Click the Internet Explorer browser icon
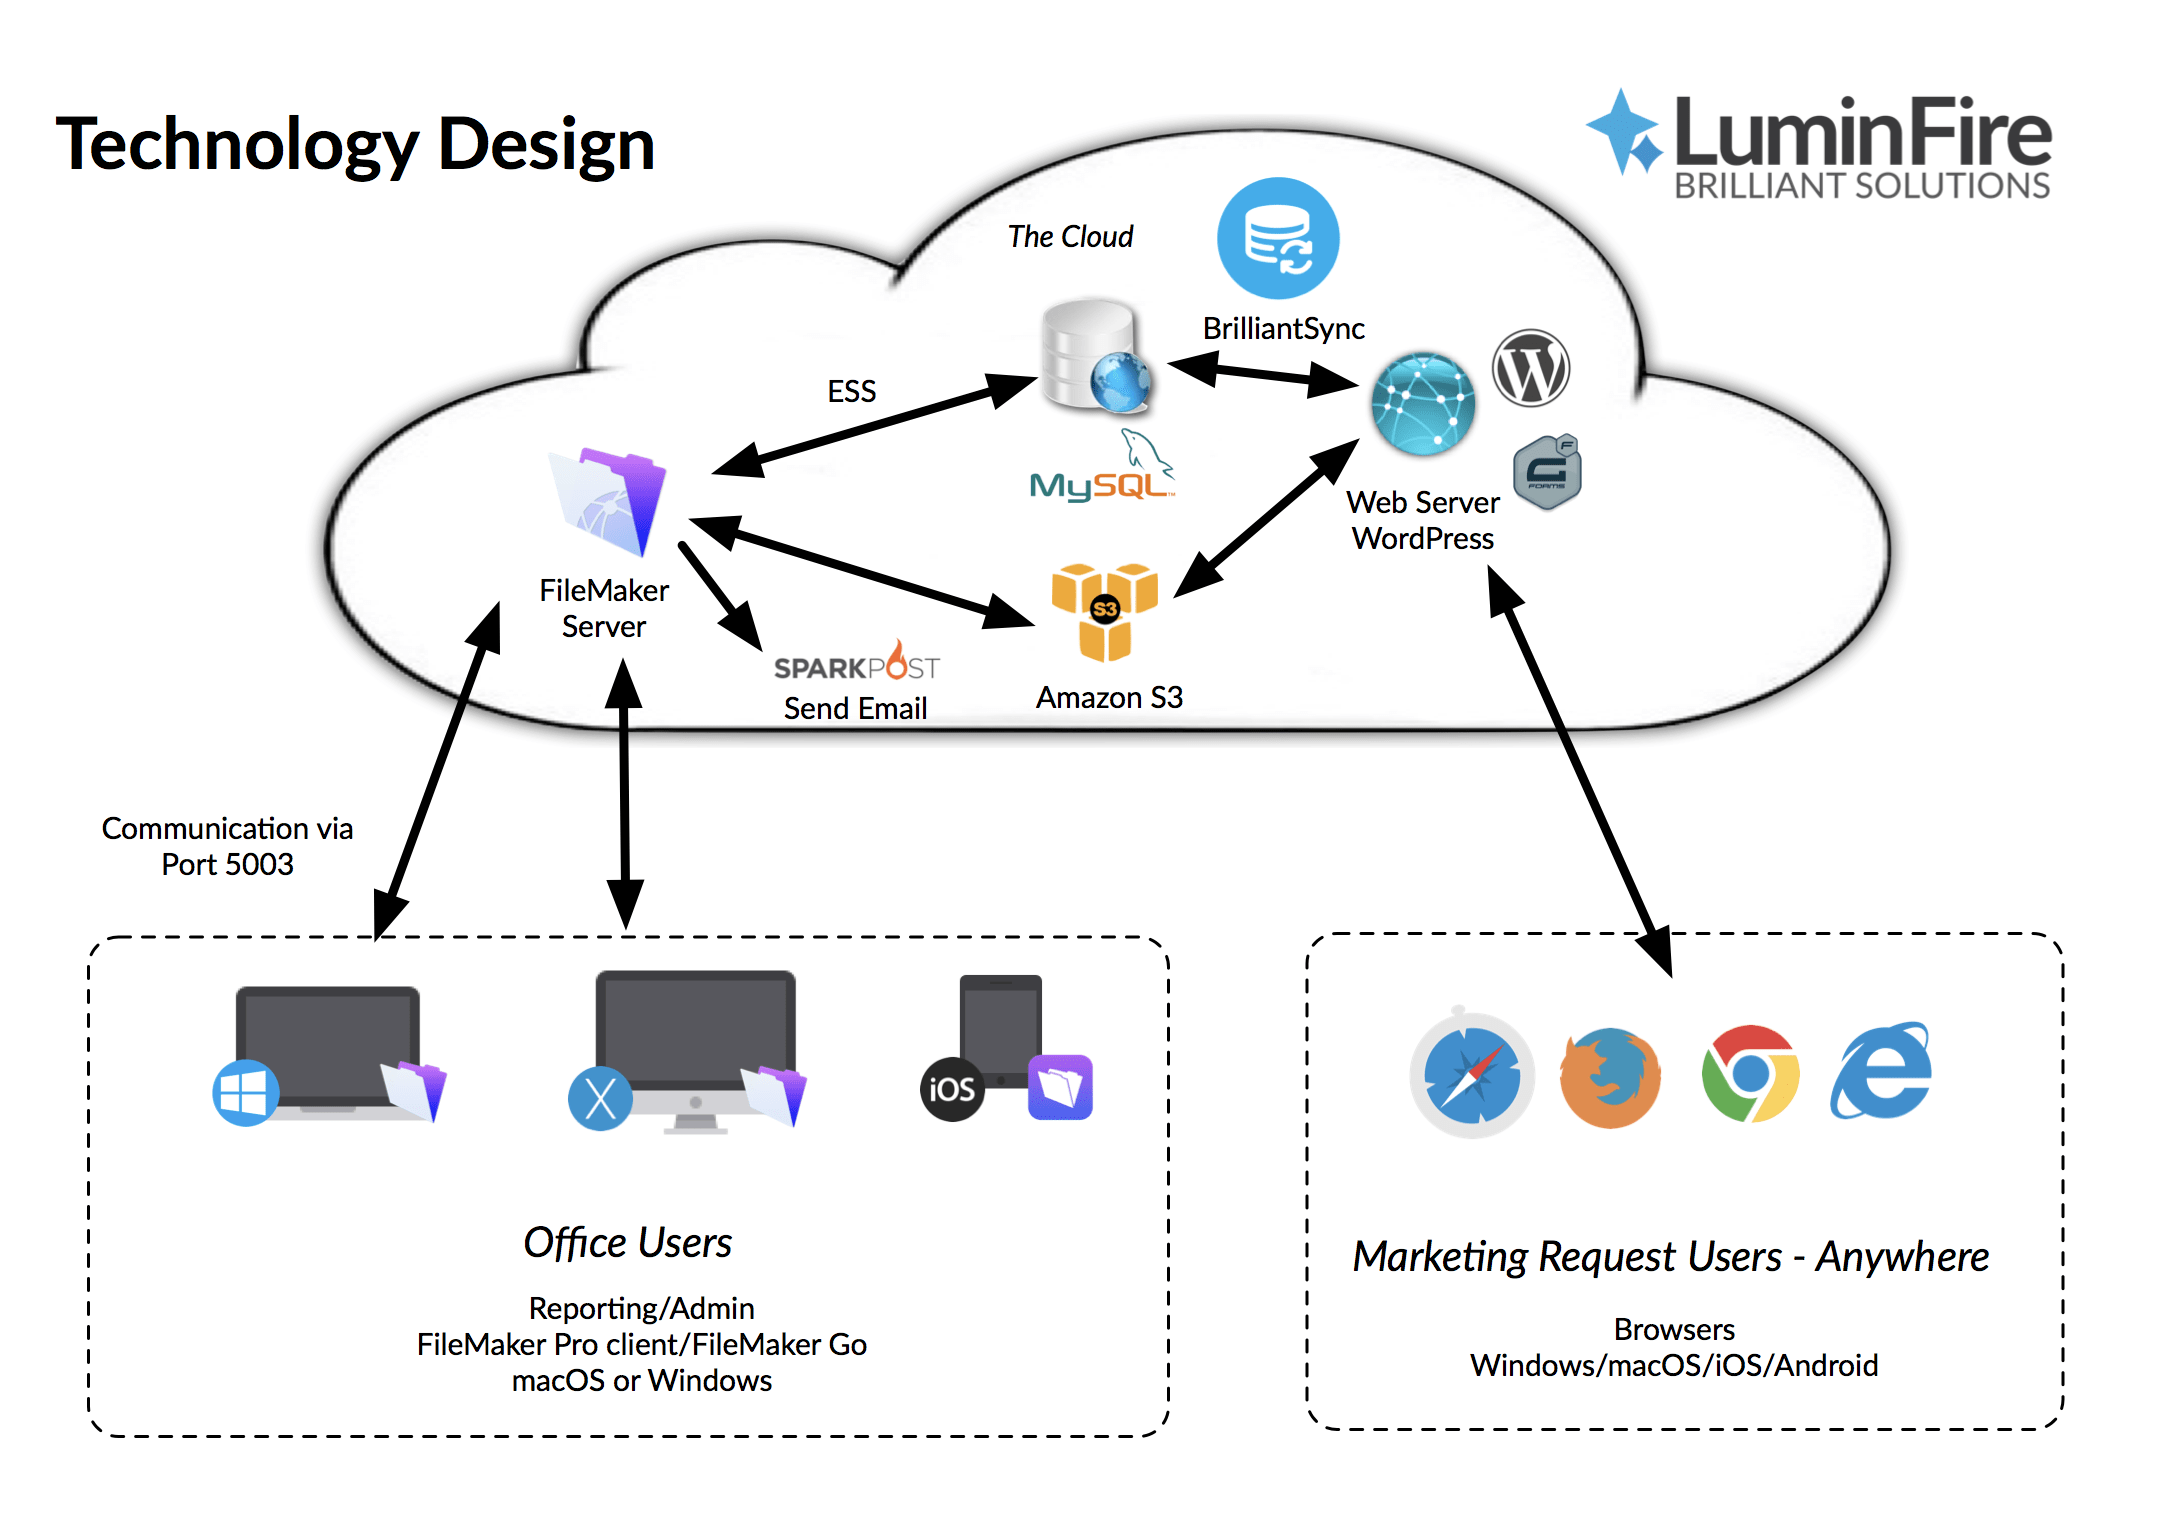 [1882, 1070]
